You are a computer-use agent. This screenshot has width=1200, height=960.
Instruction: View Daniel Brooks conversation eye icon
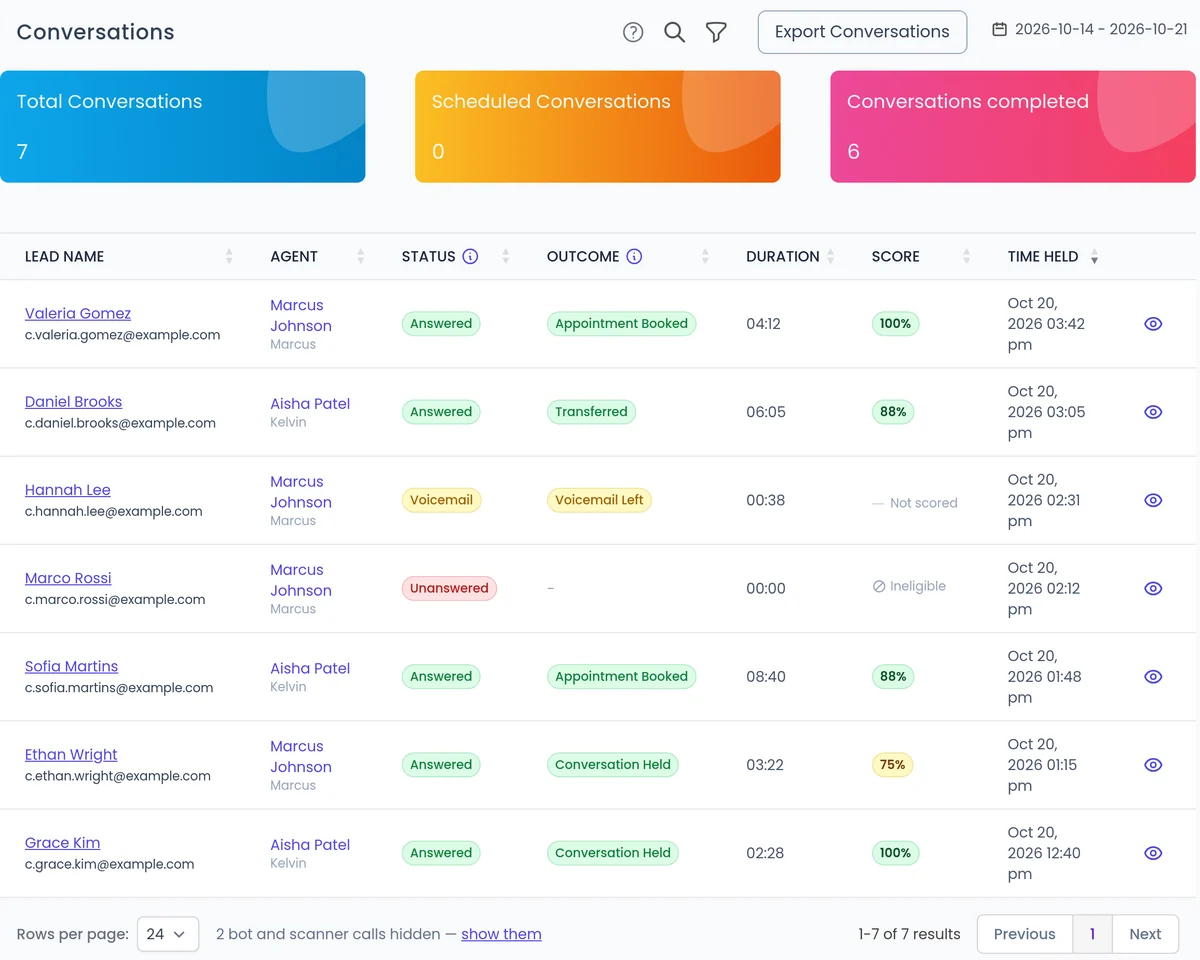click(x=1153, y=412)
